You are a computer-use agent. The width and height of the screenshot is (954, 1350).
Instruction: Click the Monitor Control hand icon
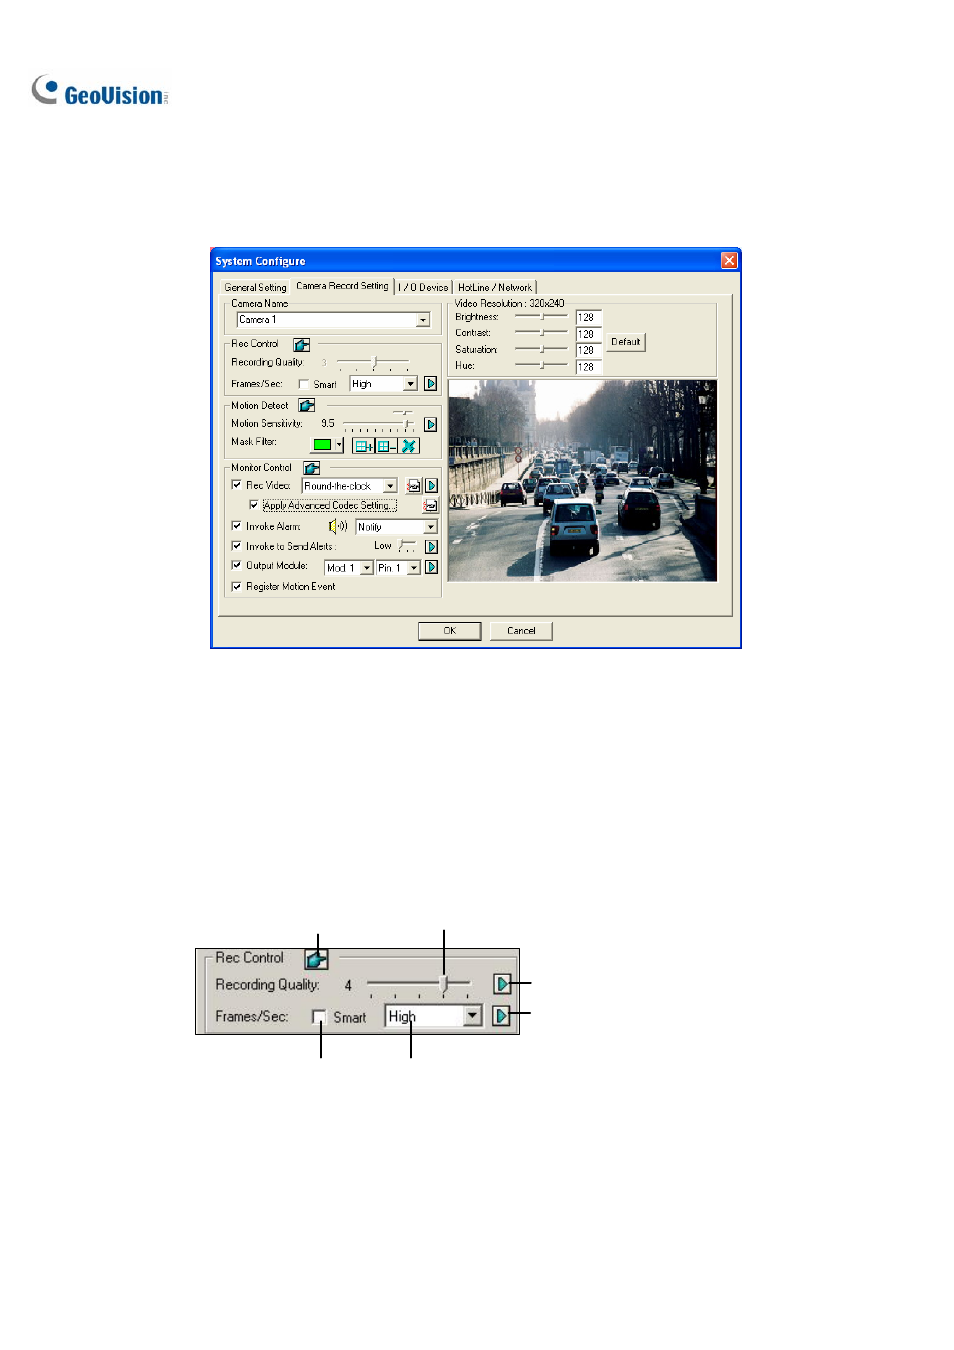pyautogui.click(x=312, y=468)
